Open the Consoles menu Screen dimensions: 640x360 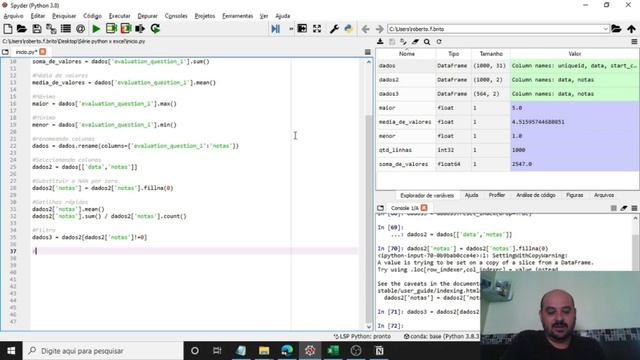pyautogui.click(x=176, y=16)
